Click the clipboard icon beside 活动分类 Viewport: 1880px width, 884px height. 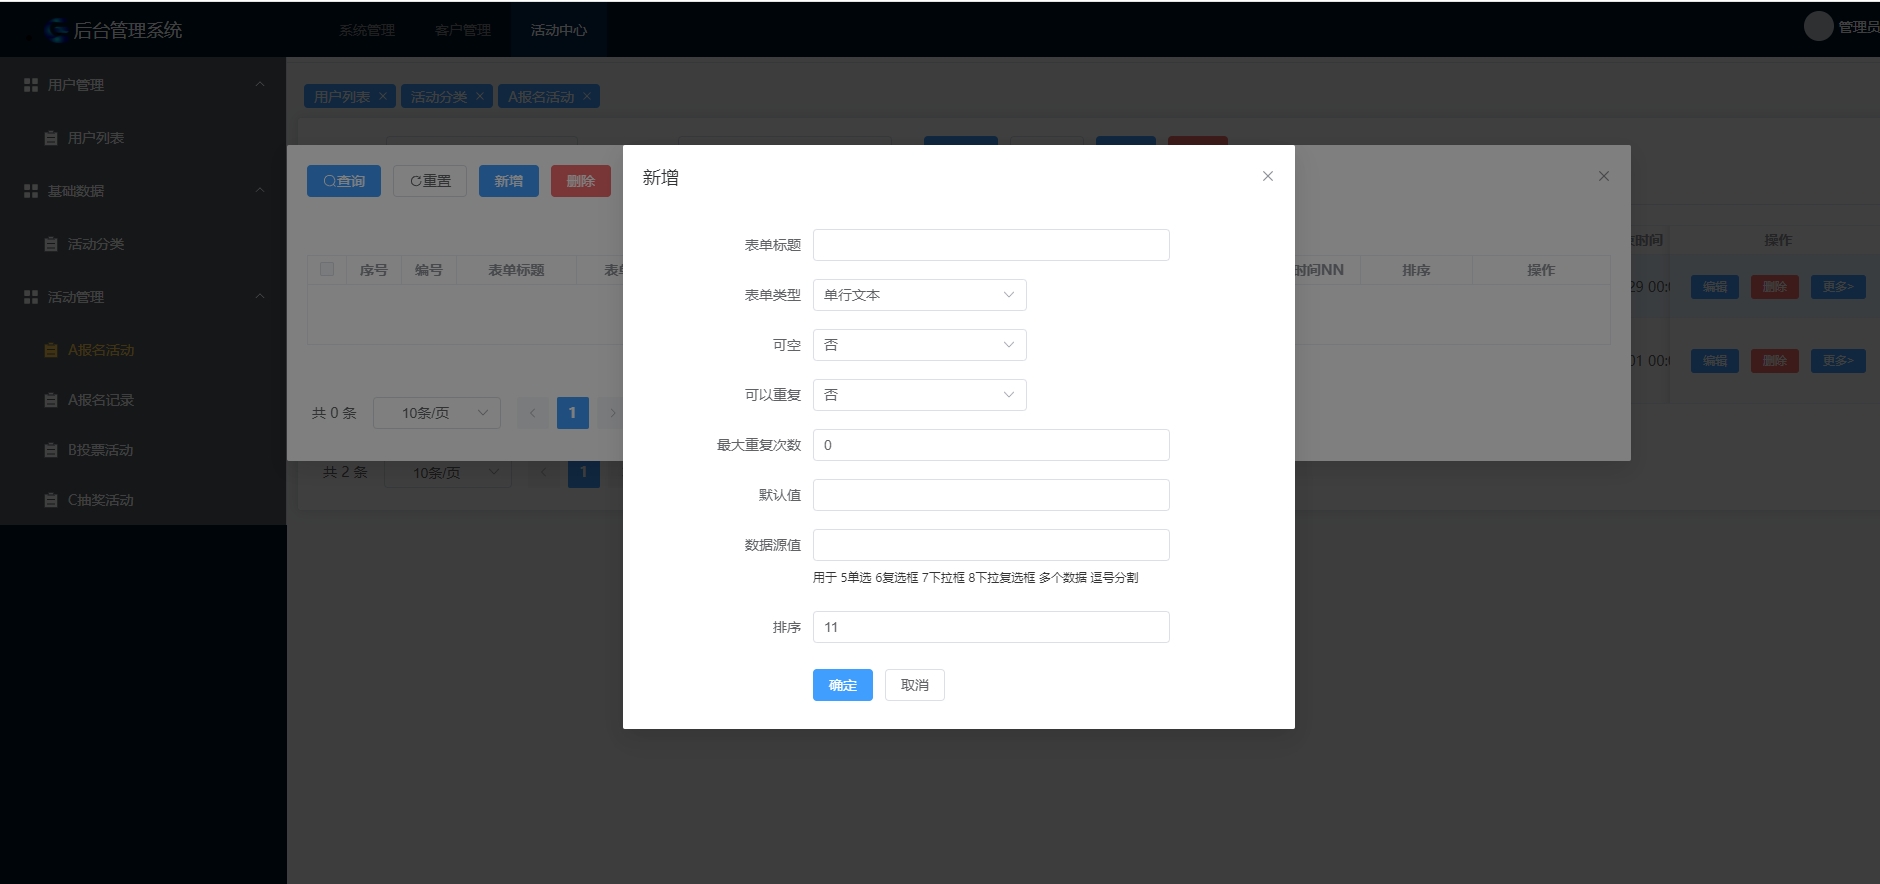(51, 244)
